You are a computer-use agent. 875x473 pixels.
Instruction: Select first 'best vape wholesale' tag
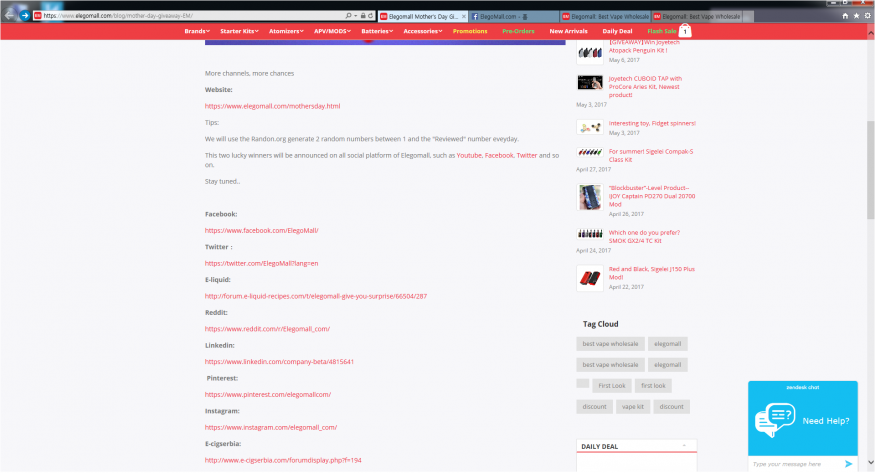[x=610, y=344]
